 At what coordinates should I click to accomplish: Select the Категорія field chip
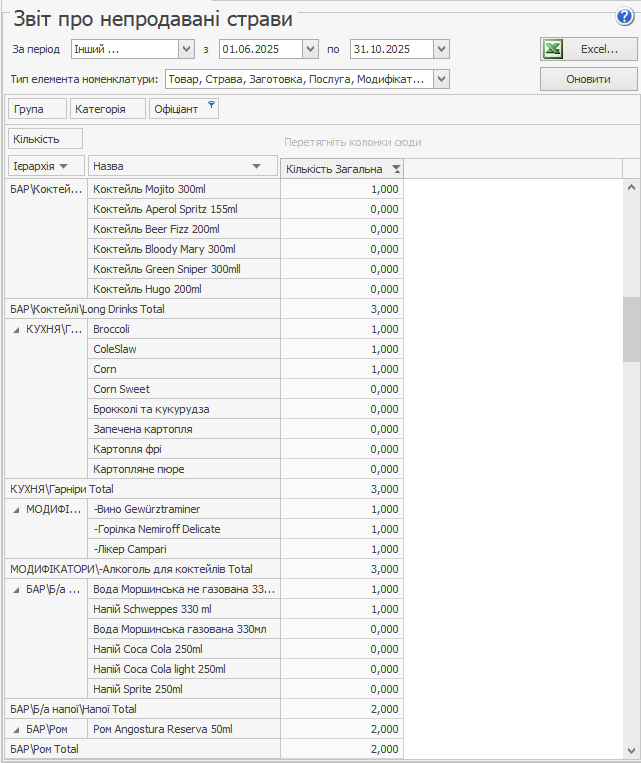click(107, 109)
